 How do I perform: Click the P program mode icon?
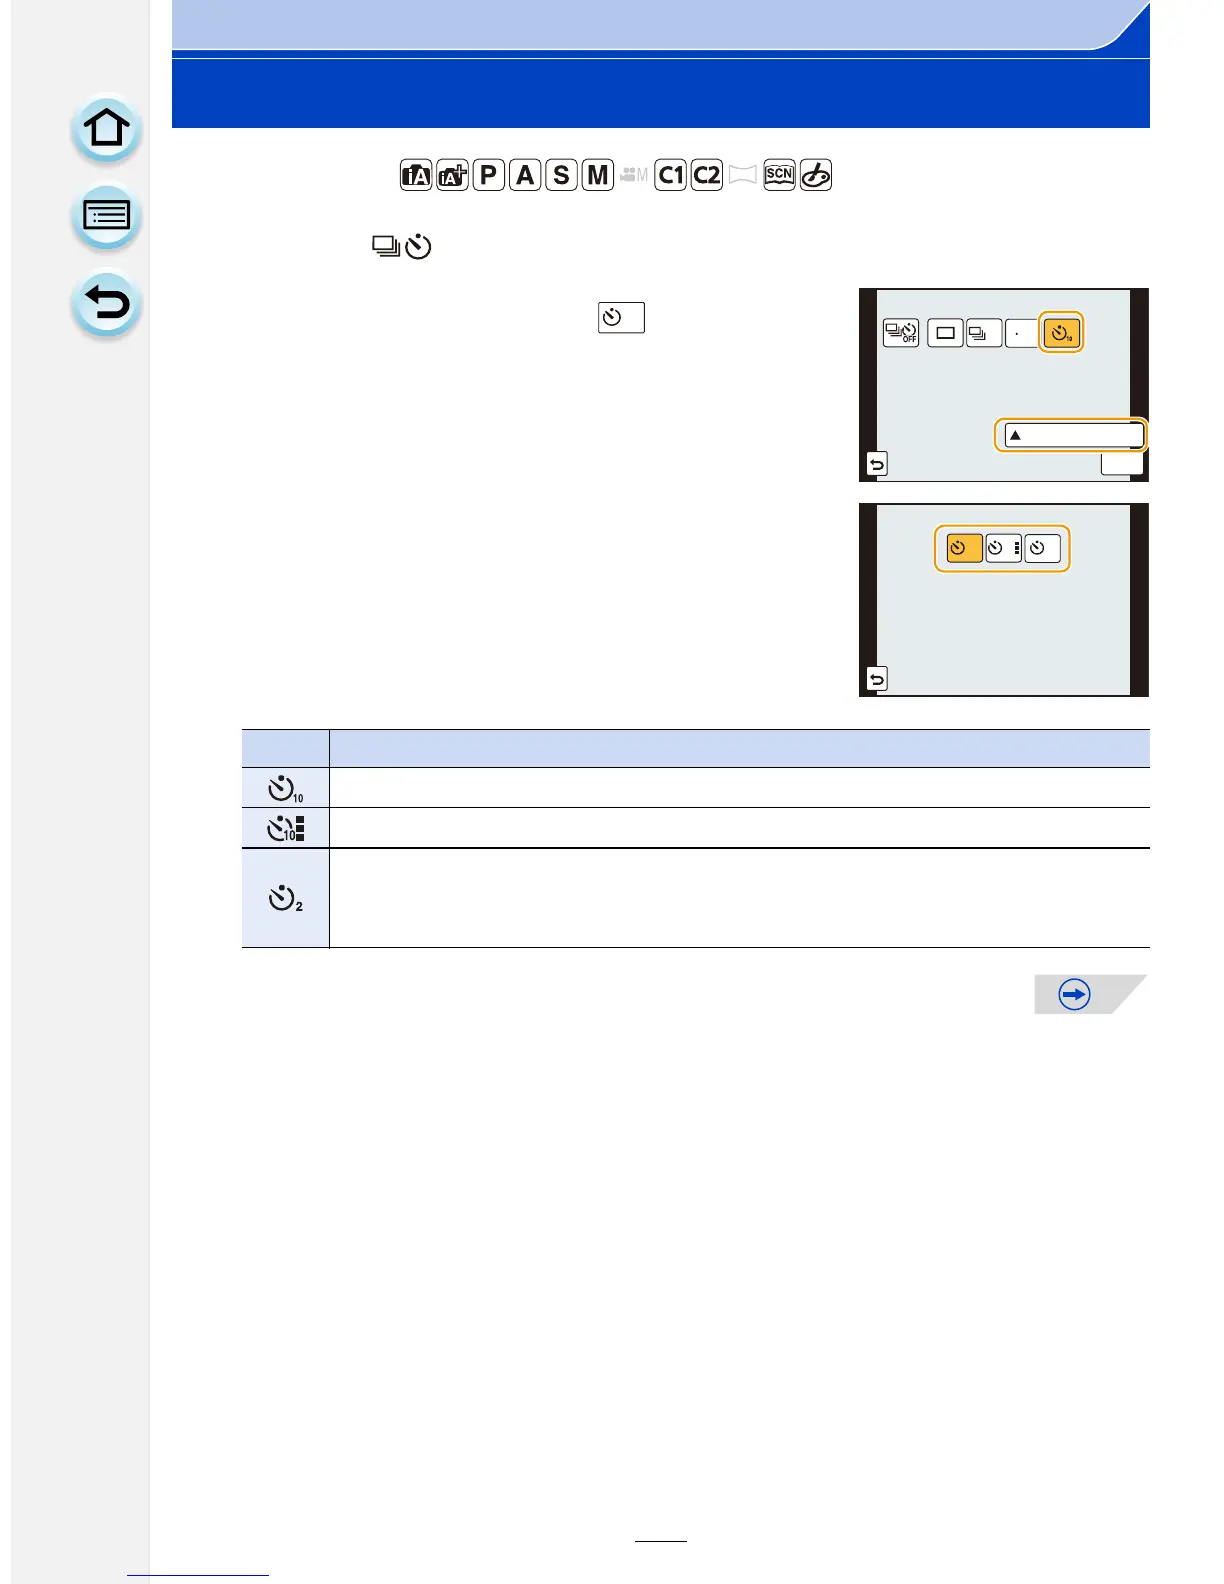pos(488,175)
